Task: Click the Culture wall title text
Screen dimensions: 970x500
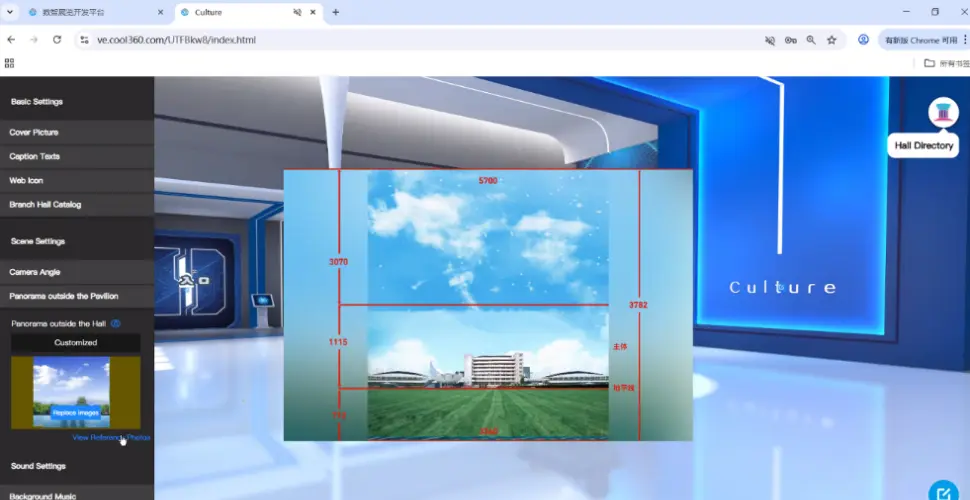Action: 783,288
